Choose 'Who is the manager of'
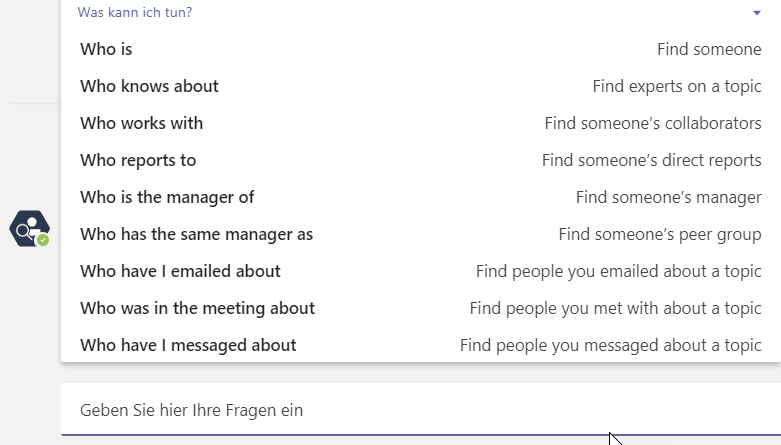 421,197
